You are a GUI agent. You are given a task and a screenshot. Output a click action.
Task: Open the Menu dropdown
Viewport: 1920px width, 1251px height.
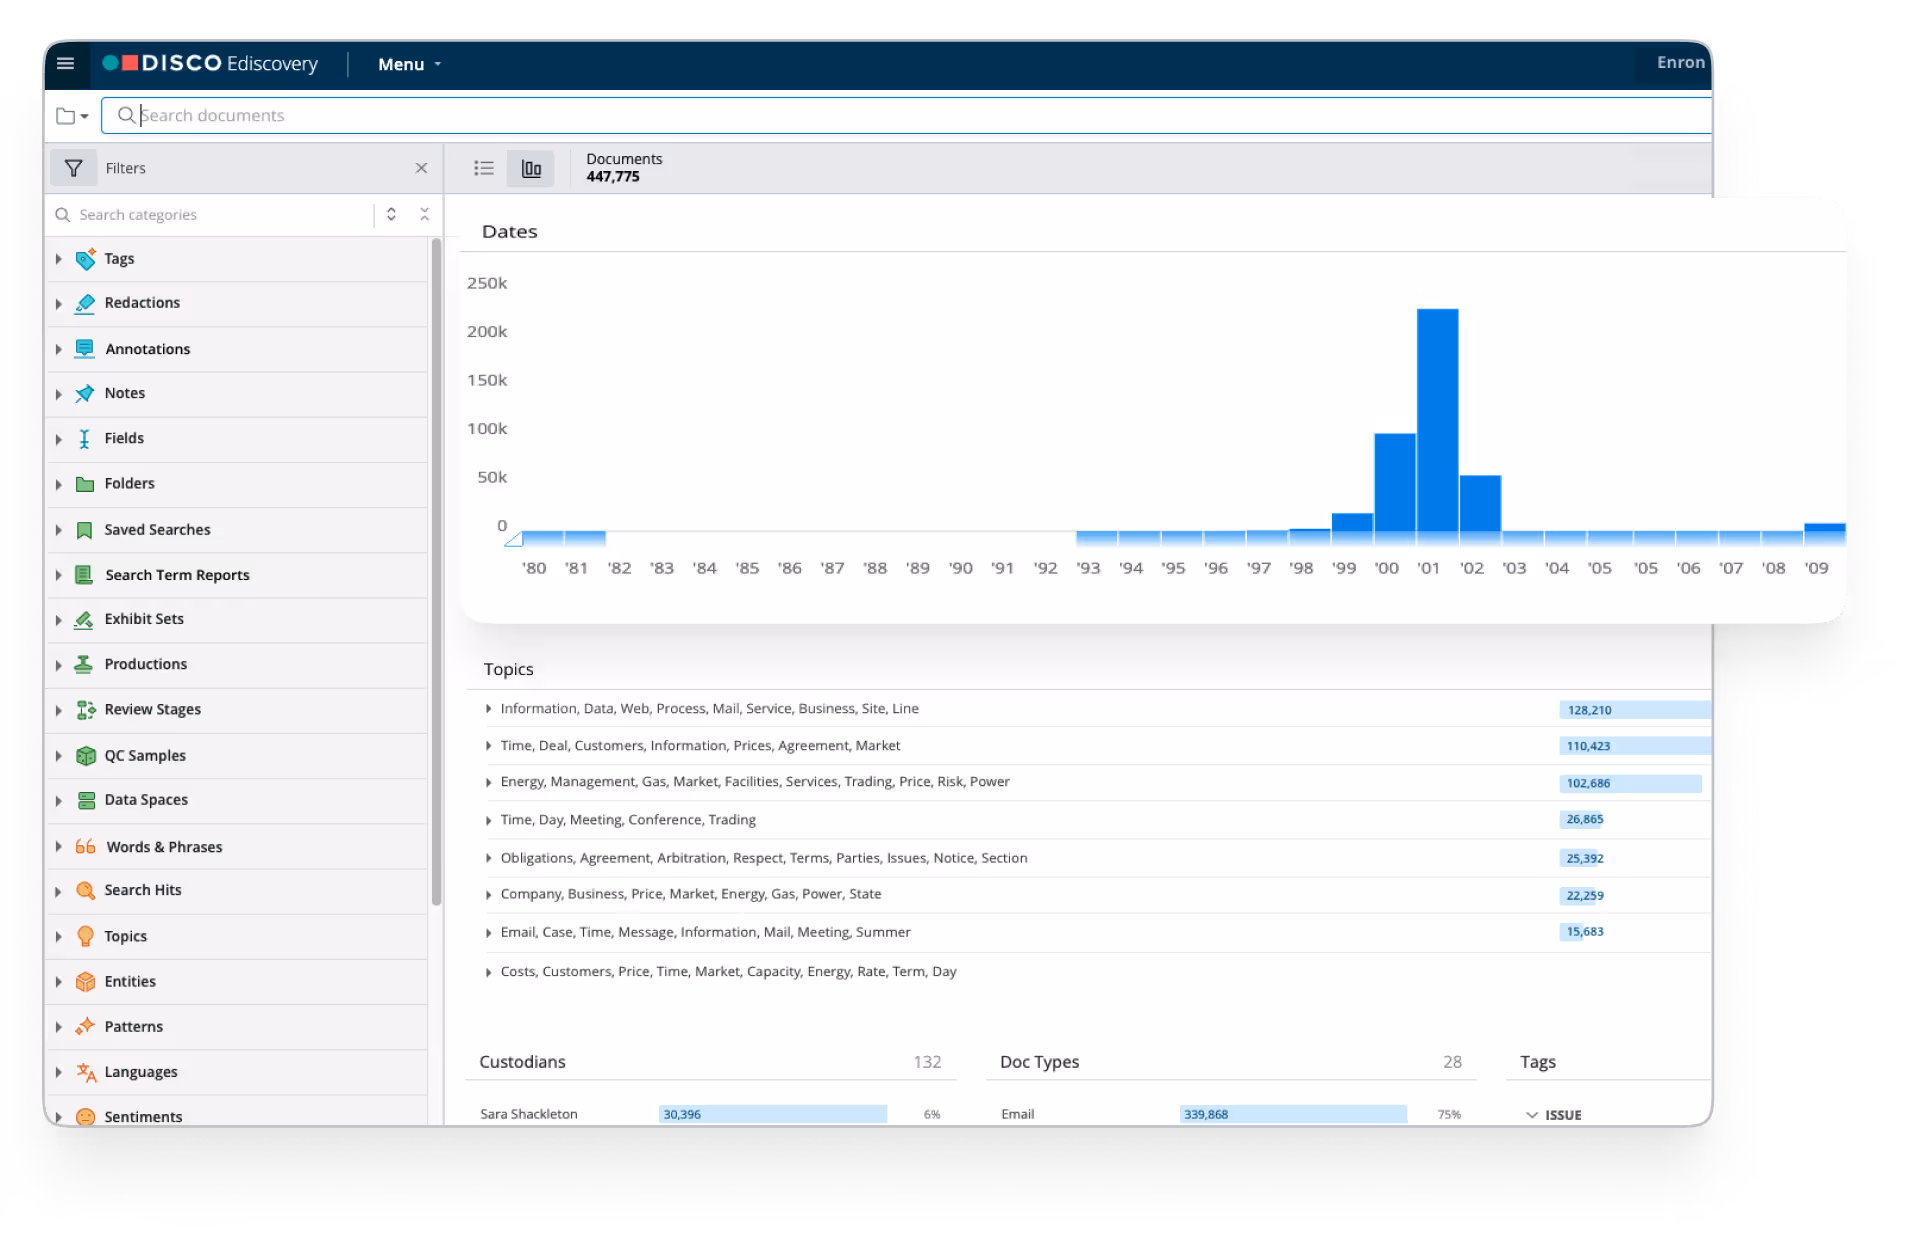pyautogui.click(x=409, y=64)
